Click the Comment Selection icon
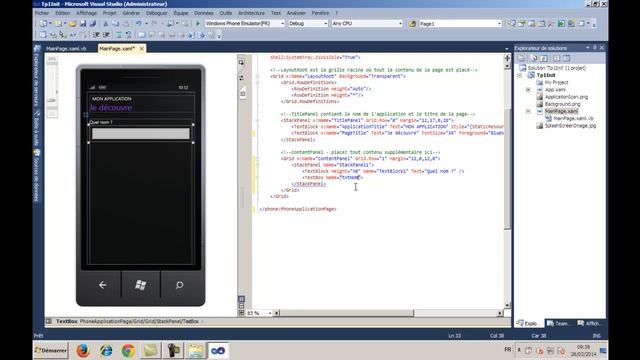 [118, 35]
